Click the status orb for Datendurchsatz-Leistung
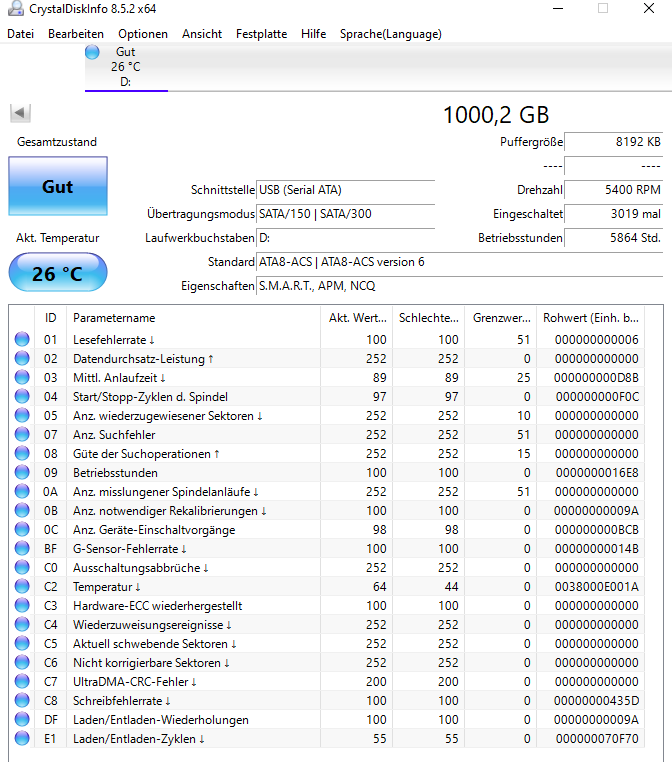The height and width of the screenshot is (762, 672). click(x=22, y=358)
